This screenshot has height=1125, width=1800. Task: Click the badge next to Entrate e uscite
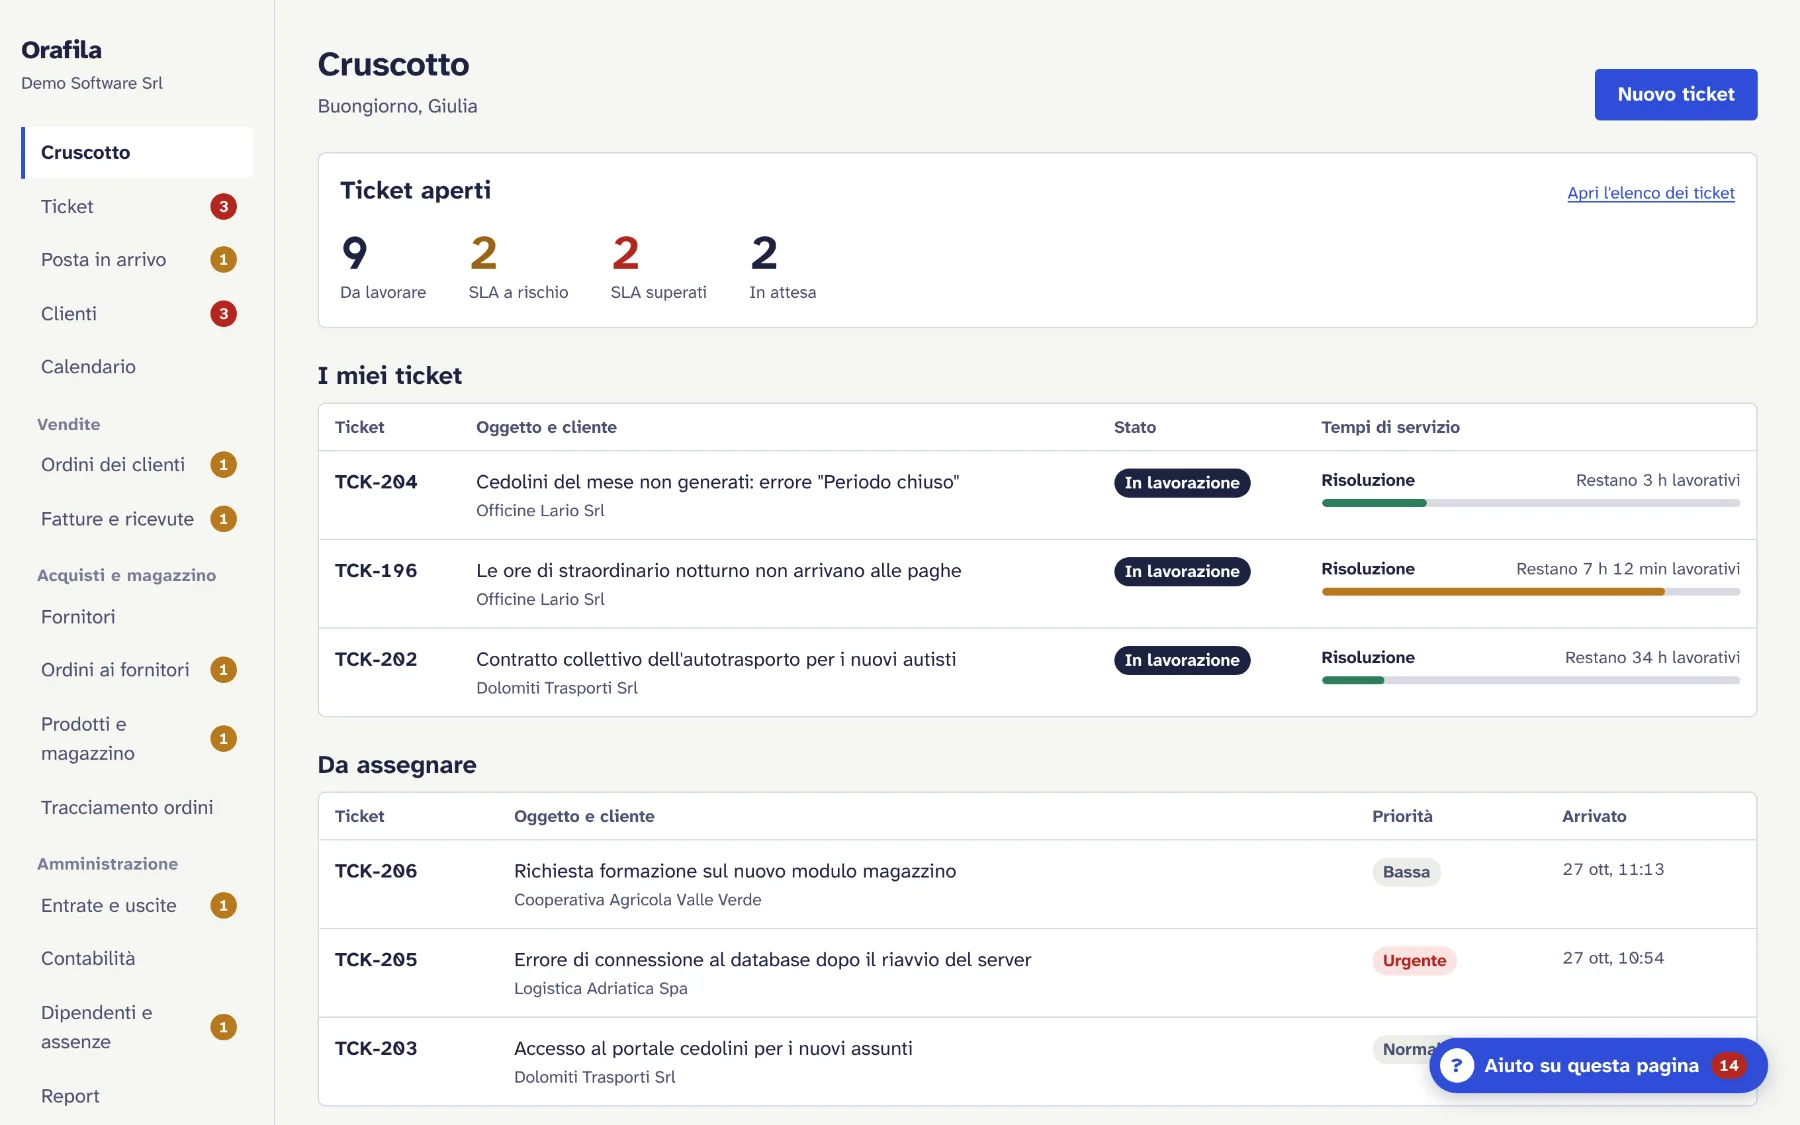(223, 906)
